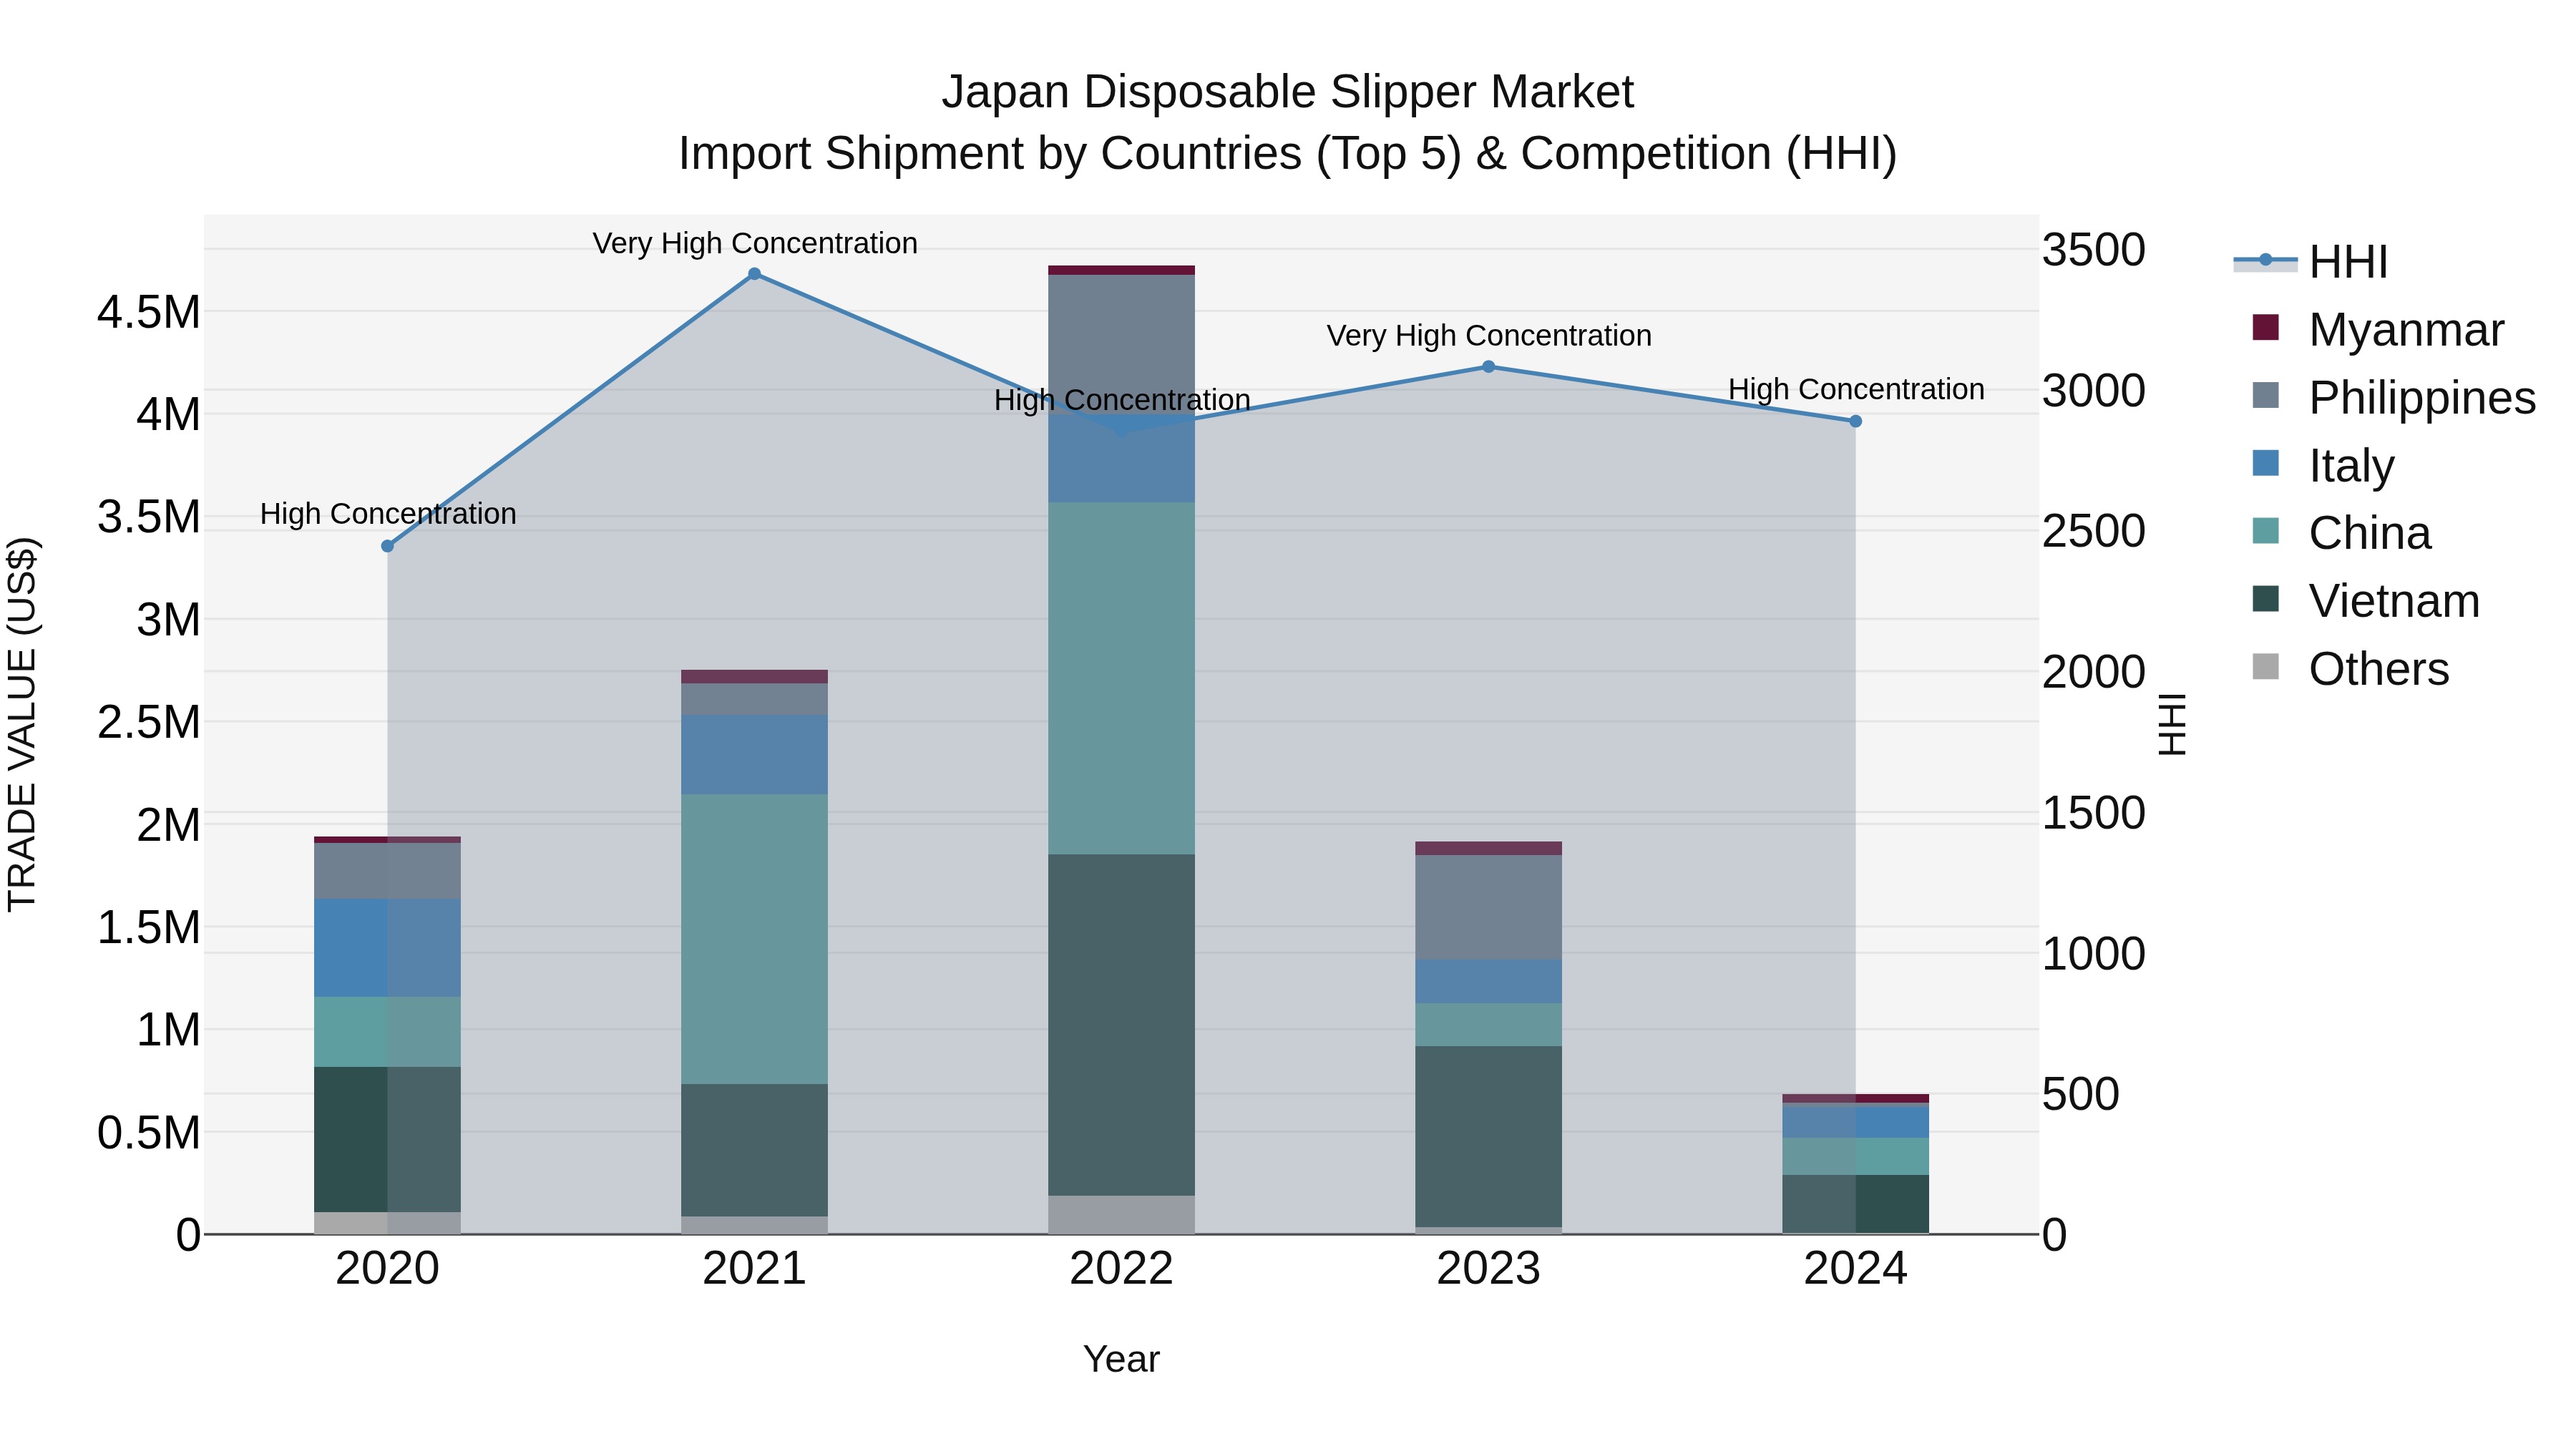Click the Philippines segment of the 2020 bar
This screenshot has width=2576, height=1449.
(388, 871)
